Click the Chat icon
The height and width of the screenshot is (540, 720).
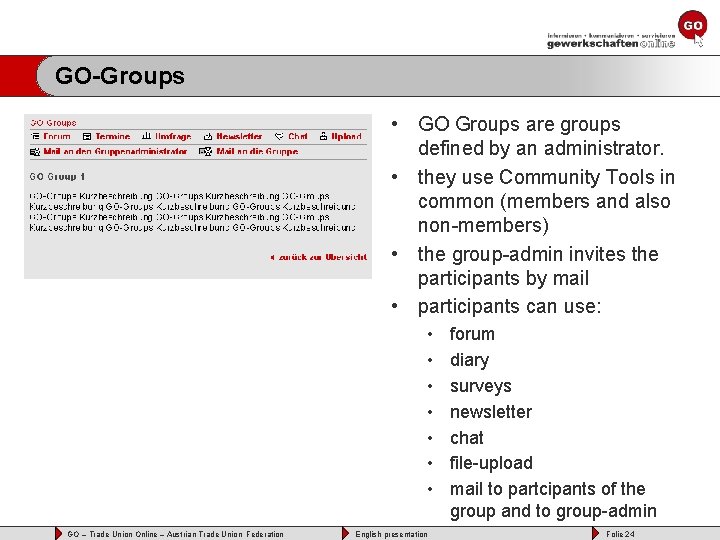point(279,136)
